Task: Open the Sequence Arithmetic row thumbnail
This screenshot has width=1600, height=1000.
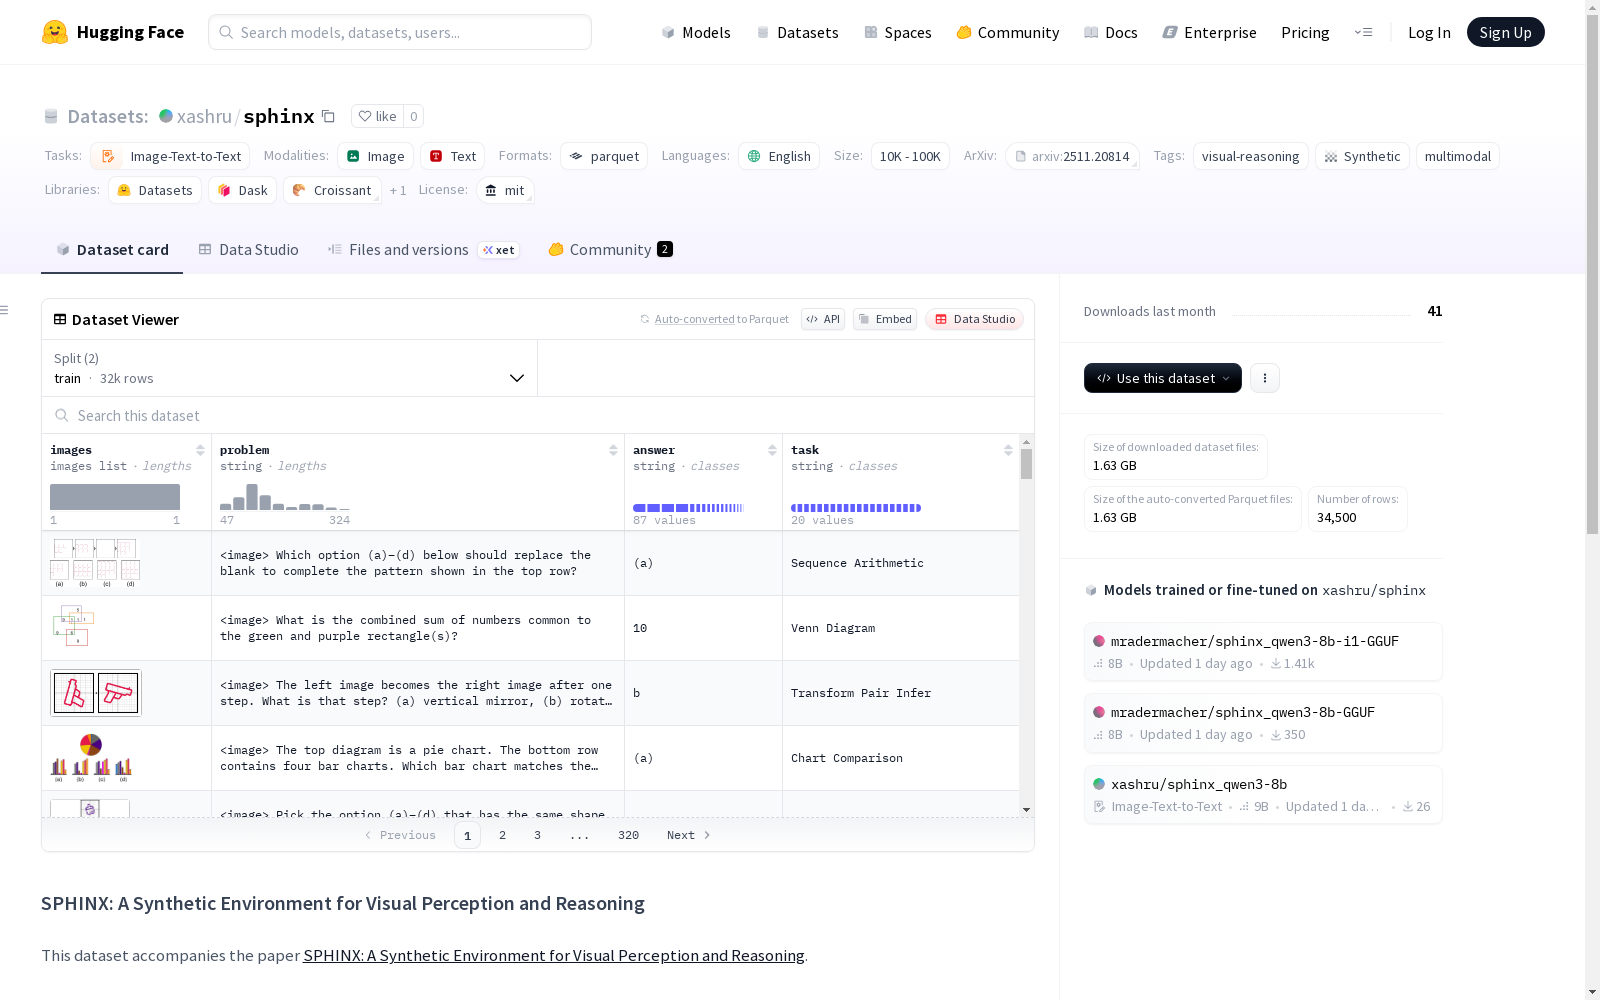Action: [x=95, y=563]
